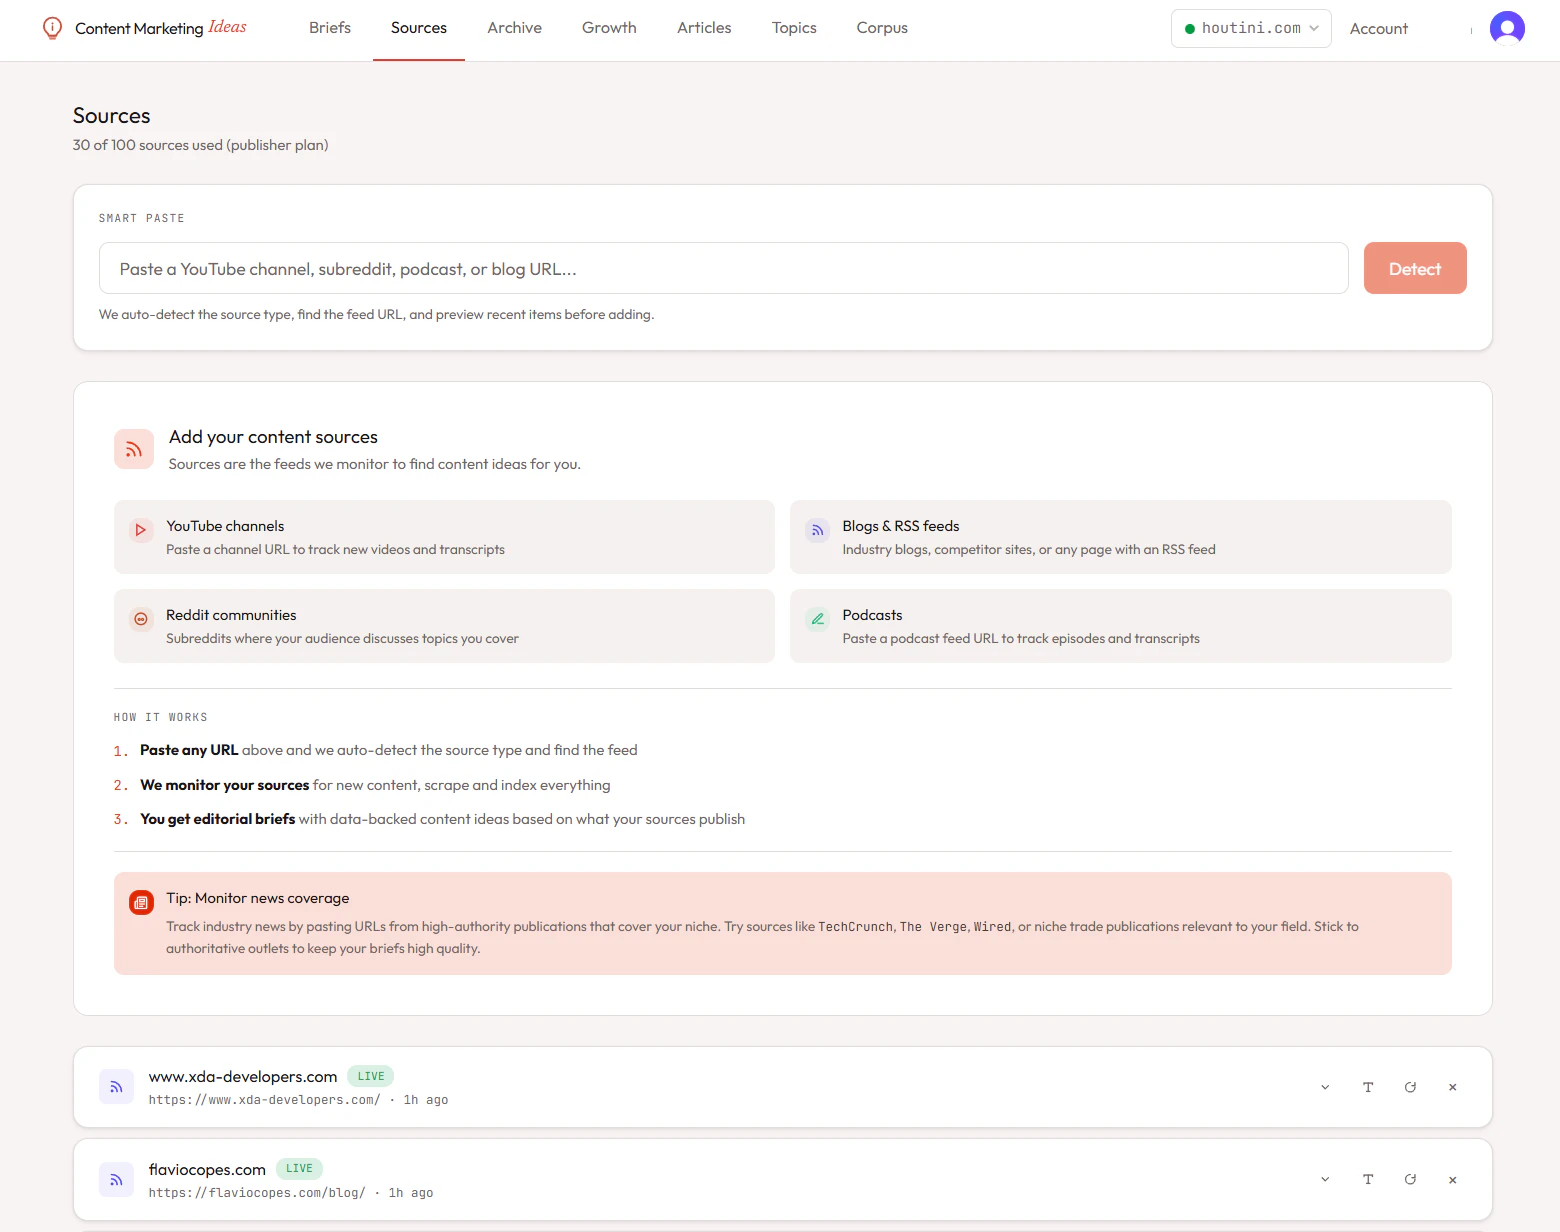This screenshot has height=1232, width=1560.
Task: Remove the flaviocopes.com source
Action: point(1453,1179)
